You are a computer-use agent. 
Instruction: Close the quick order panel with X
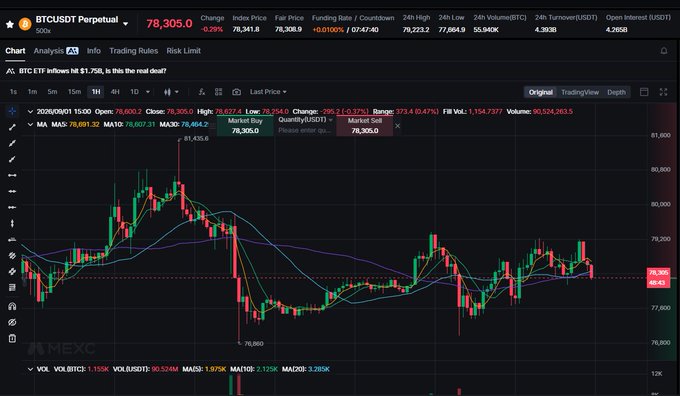coord(397,126)
